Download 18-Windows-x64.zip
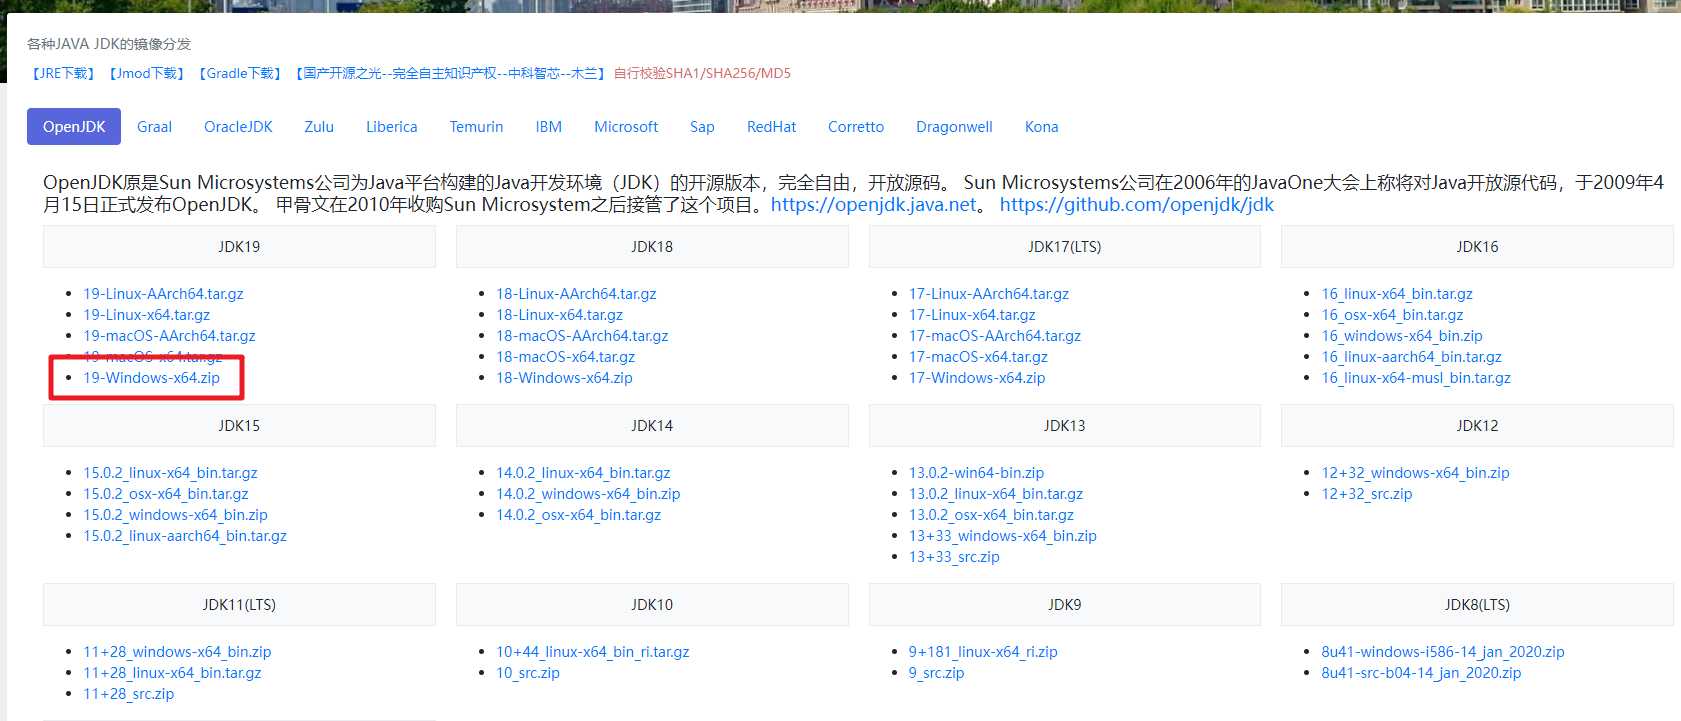The height and width of the screenshot is (721, 1681). pos(564,378)
